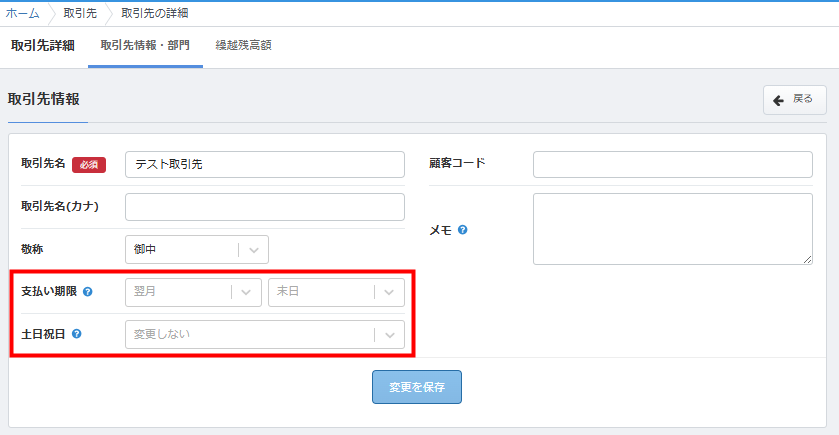Go to ホーム breadcrumb link
The height and width of the screenshot is (435, 839).
[23, 13]
